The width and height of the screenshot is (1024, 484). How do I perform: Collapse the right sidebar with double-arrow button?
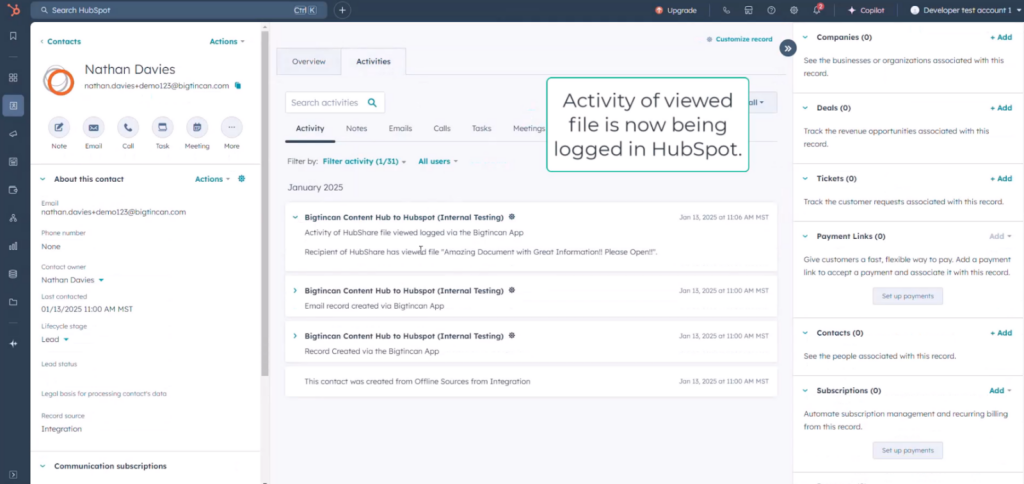pos(788,48)
